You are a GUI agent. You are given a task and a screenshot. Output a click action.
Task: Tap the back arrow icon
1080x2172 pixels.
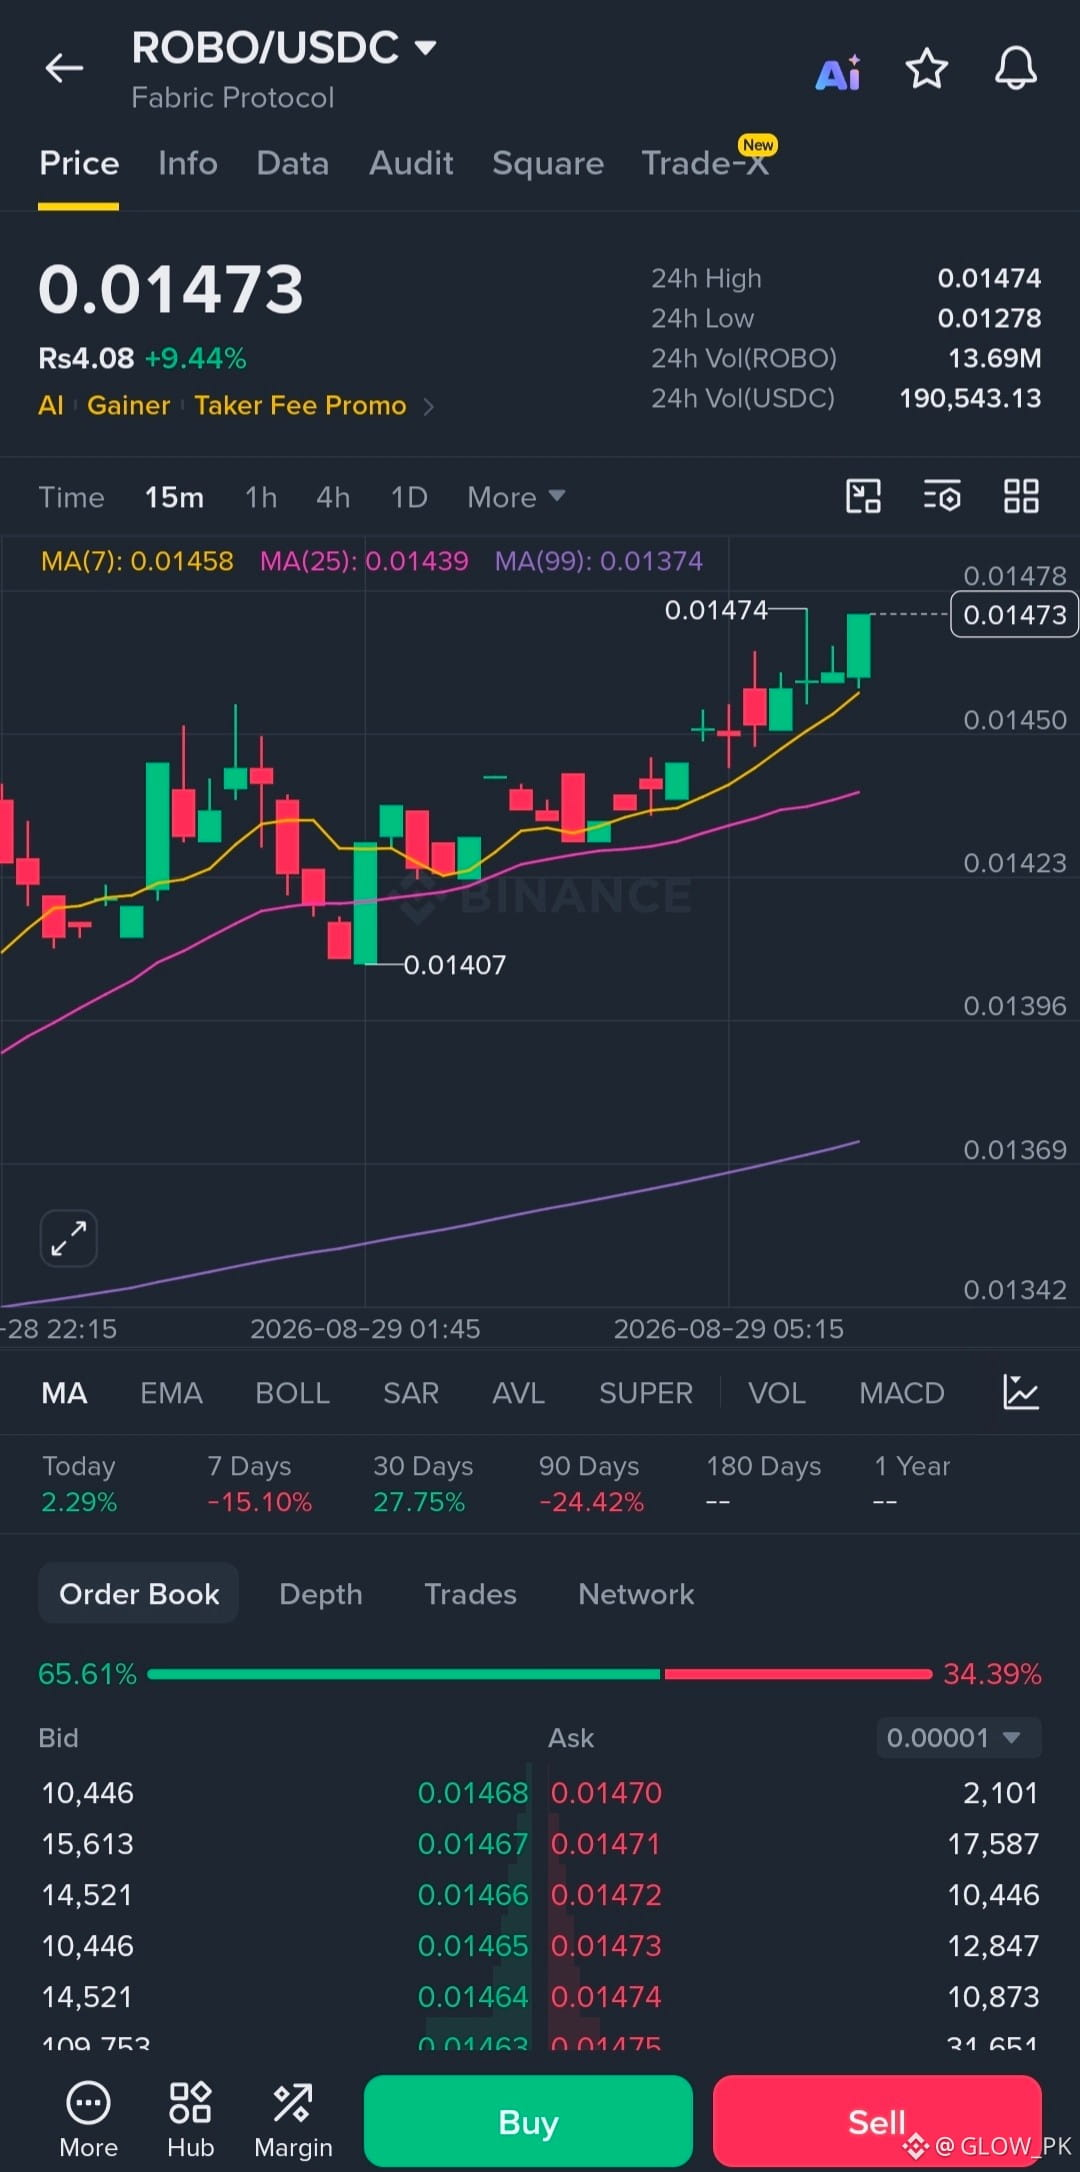pos(64,68)
